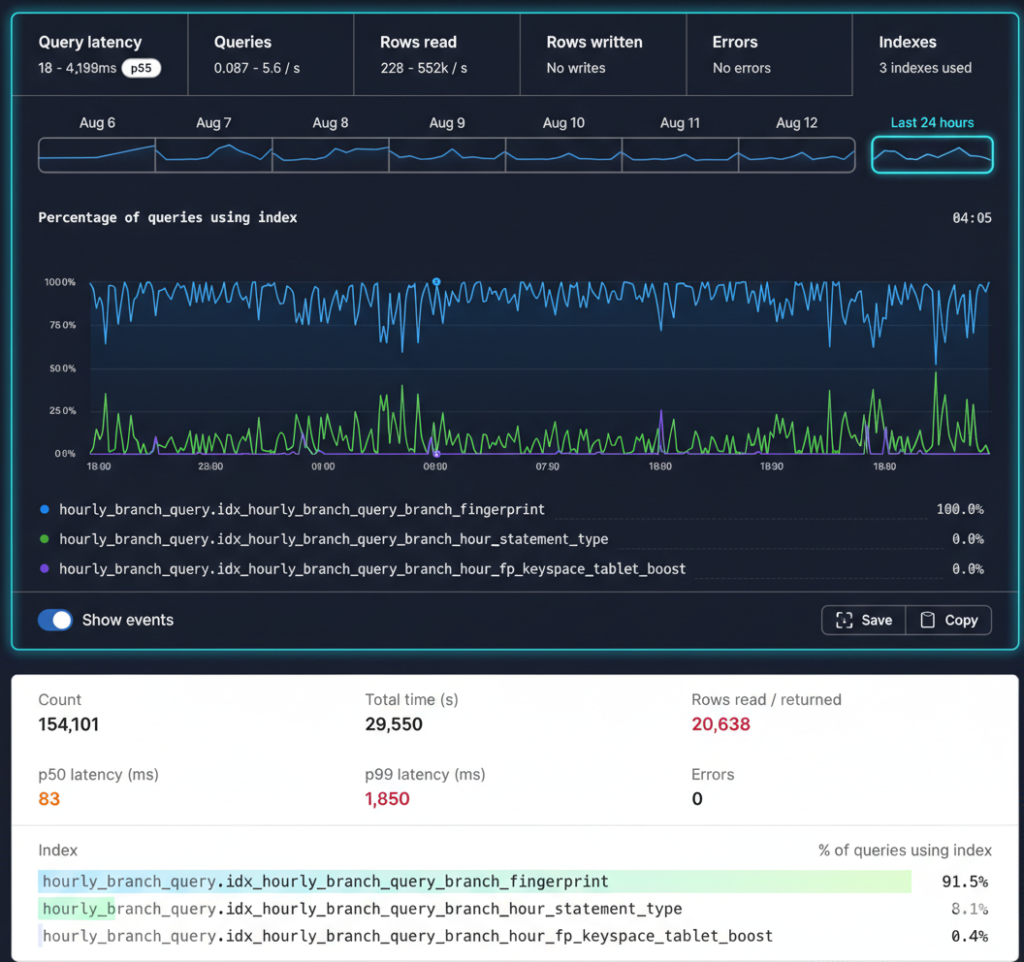Switch to the Queries tab
This screenshot has width=1024, height=962.
pos(269,55)
